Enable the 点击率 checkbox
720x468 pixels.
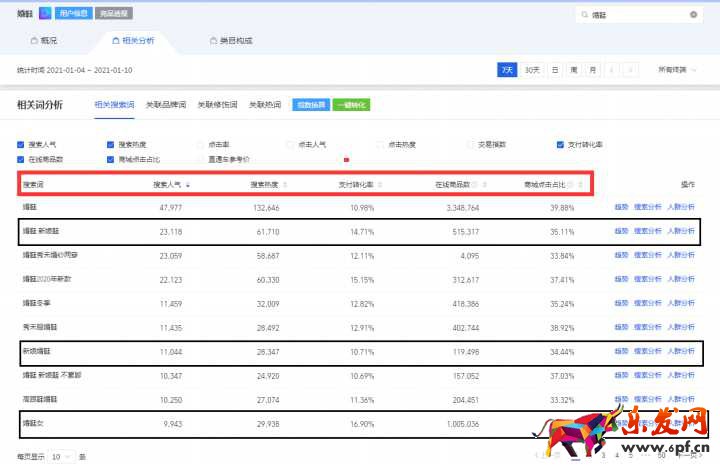point(199,144)
